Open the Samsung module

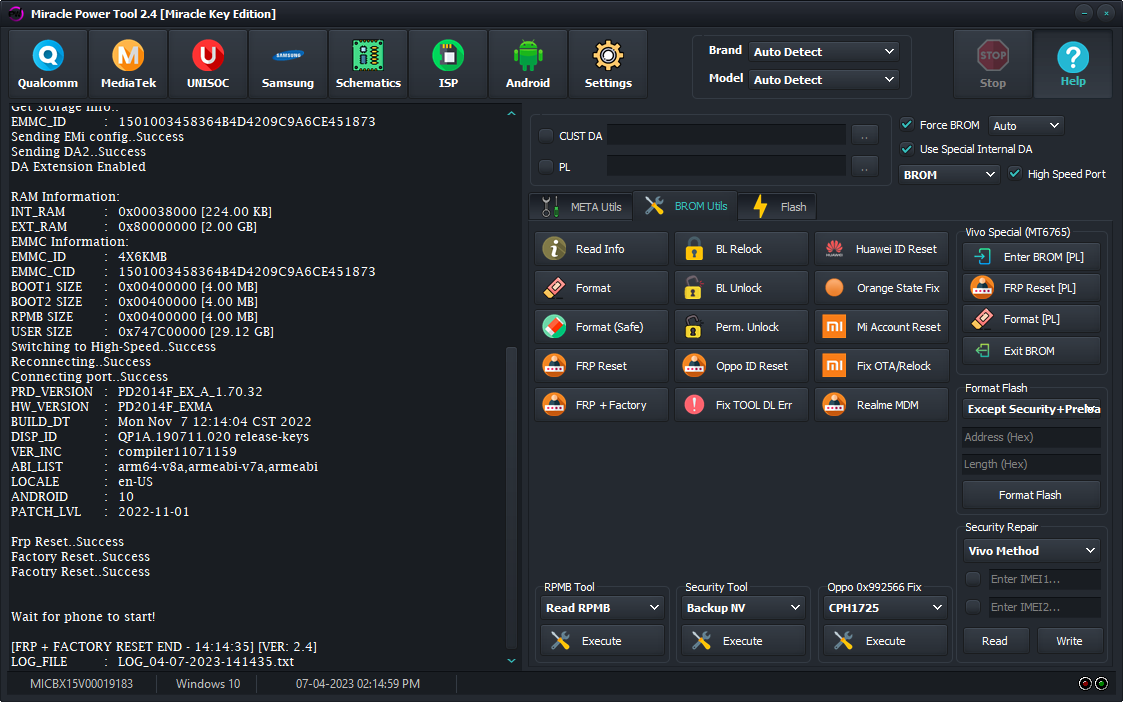(x=288, y=64)
